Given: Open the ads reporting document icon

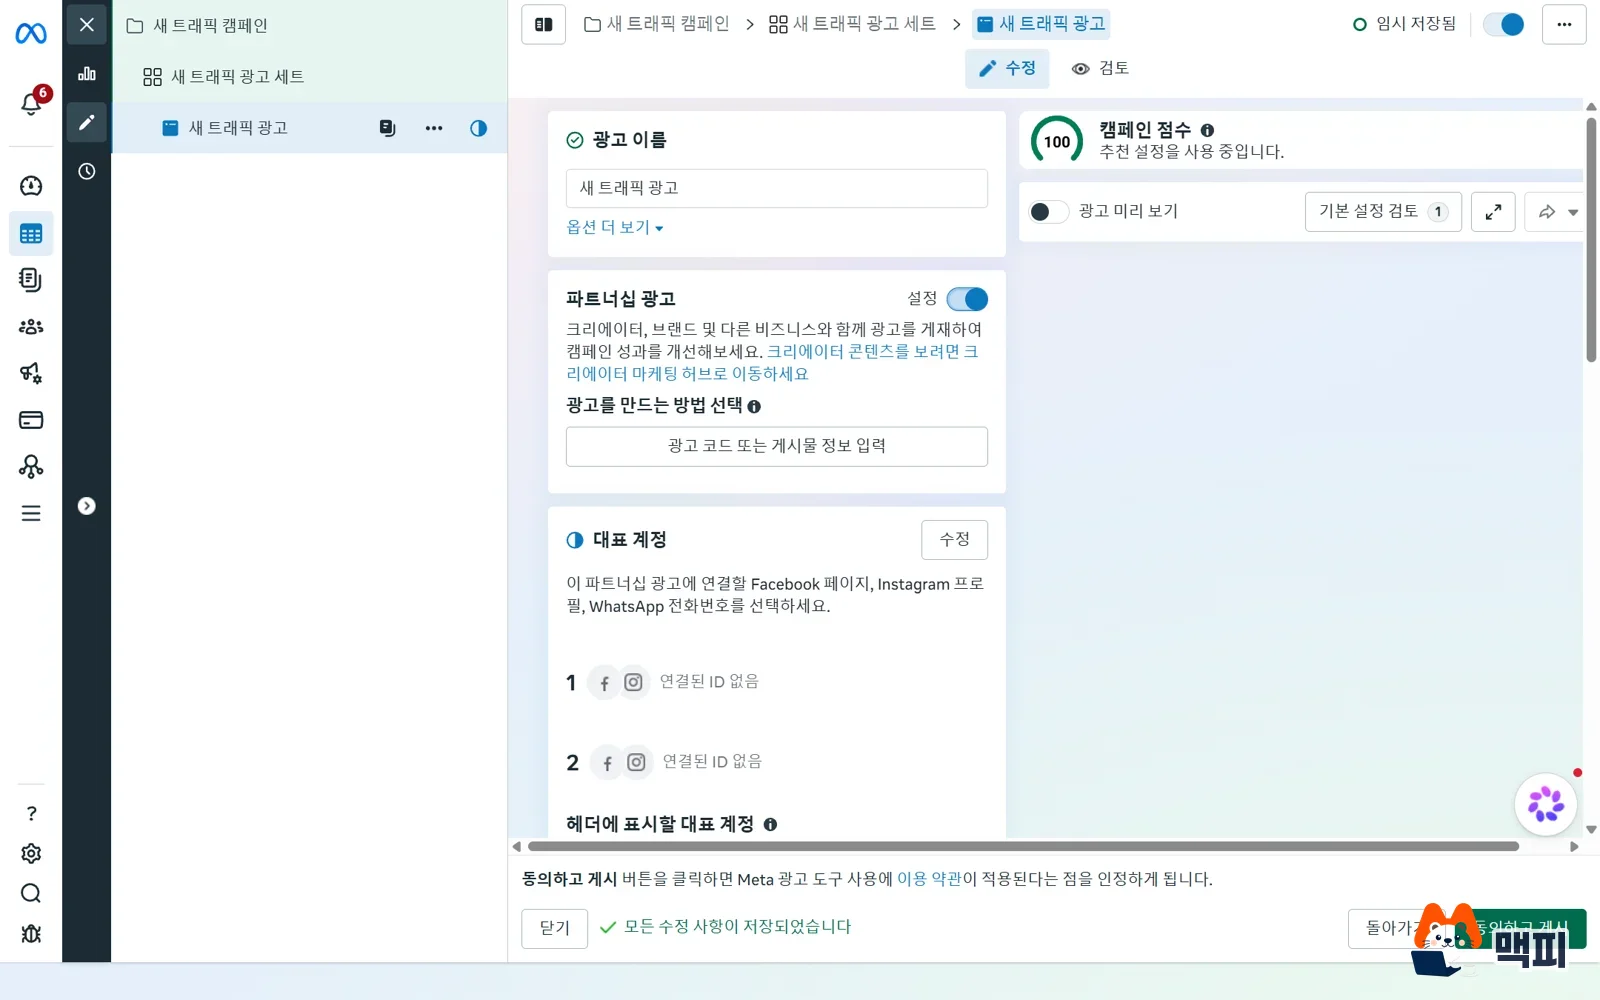Looking at the screenshot, I should click(x=31, y=280).
